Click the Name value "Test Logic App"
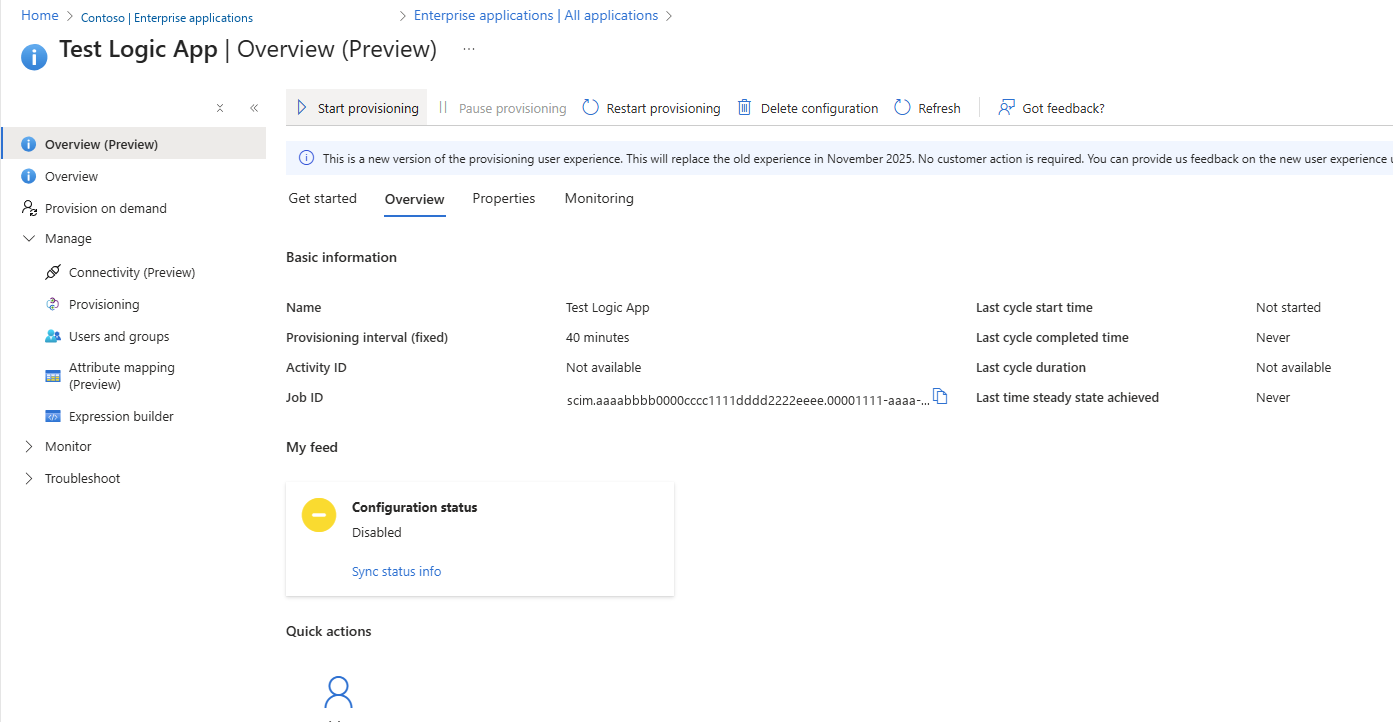Viewport: 1393px width, 722px height. pyautogui.click(x=608, y=307)
